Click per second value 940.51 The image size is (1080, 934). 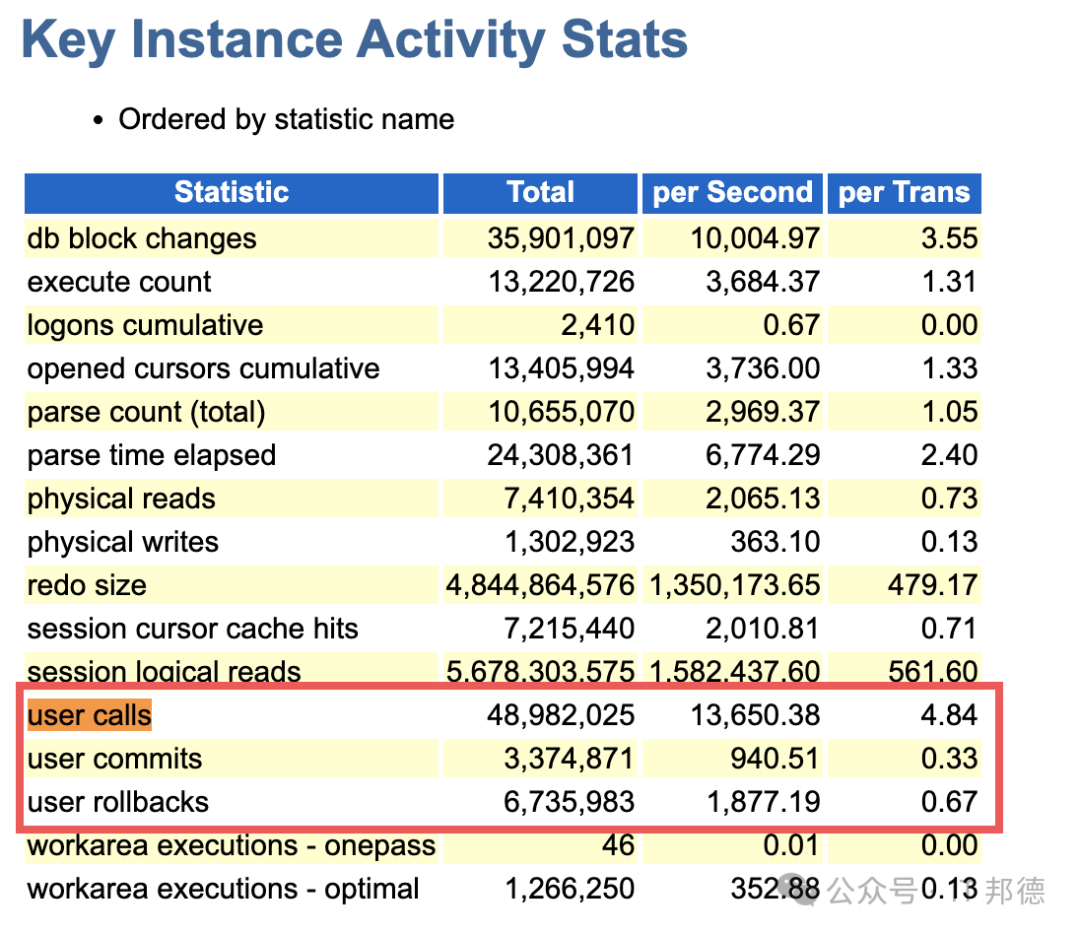click(776, 759)
